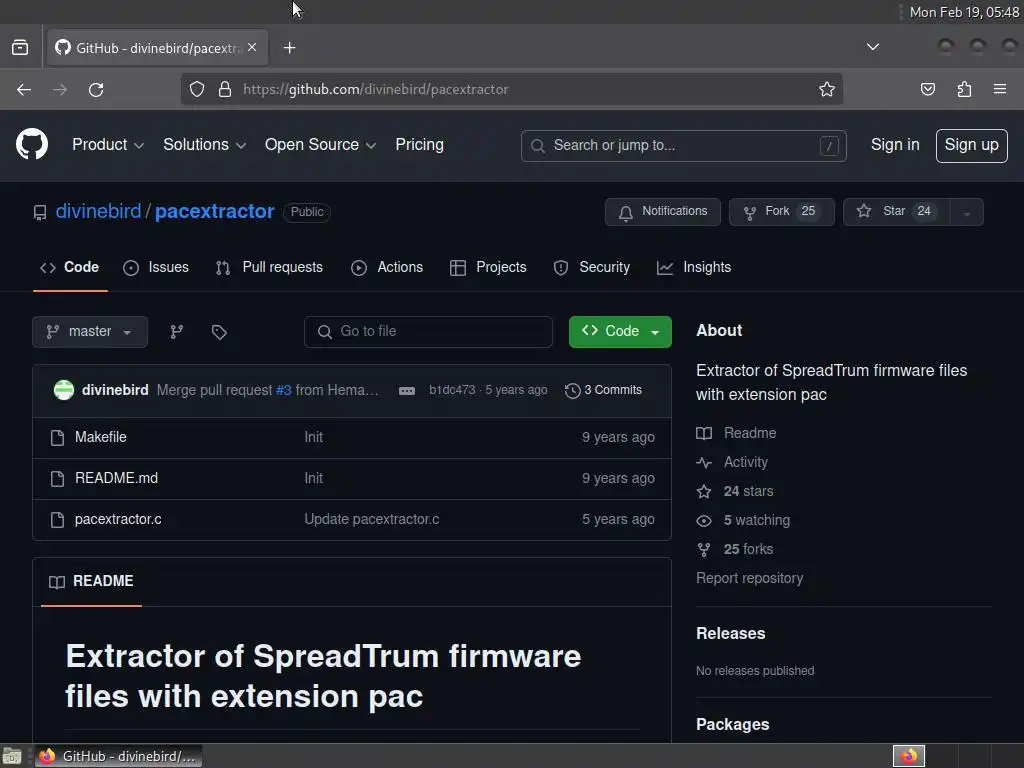The height and width of the screenshot is (768, 1024).
Task: Open the Firefox View icon beside tabs
Action: (20, 48)
